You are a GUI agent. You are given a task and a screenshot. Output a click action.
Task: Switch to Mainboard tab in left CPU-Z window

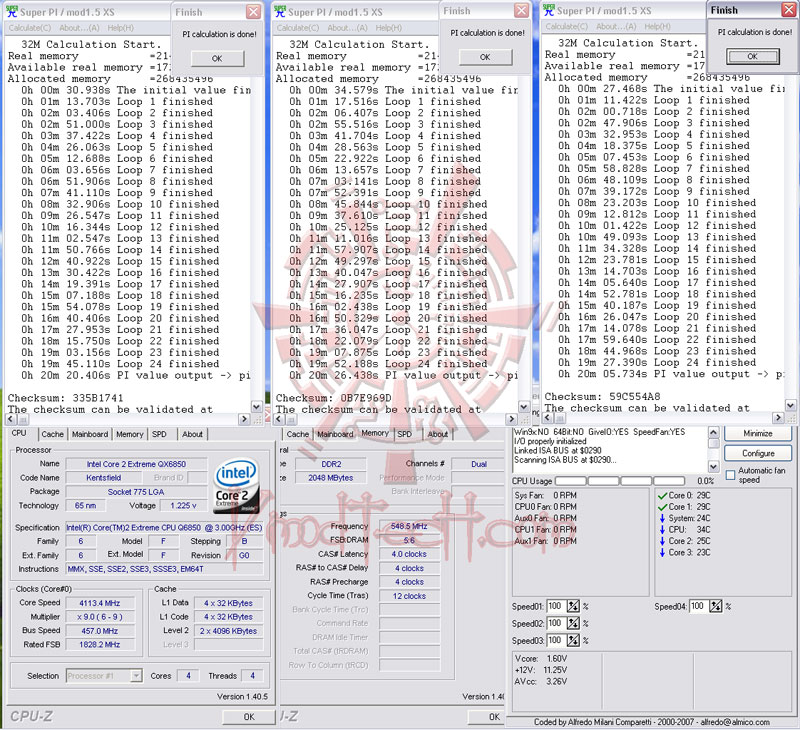[90, 434]
